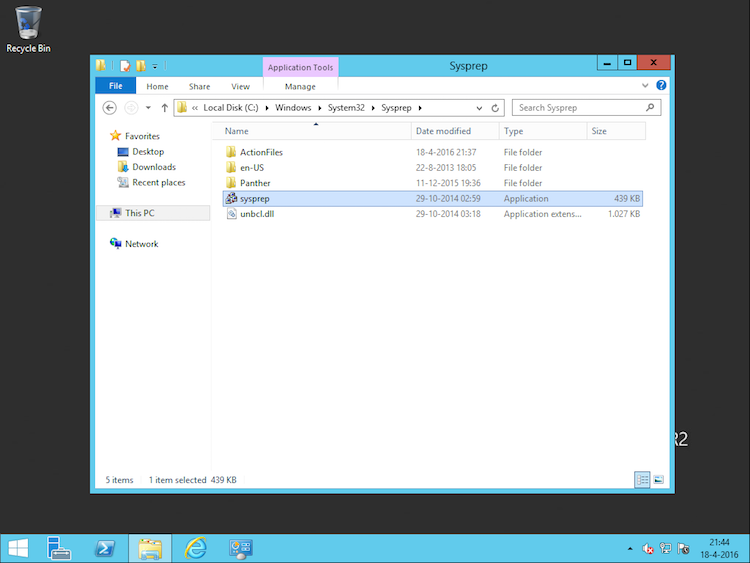
Task: Open the address bar history dropdown
Action: click(479, 108)
